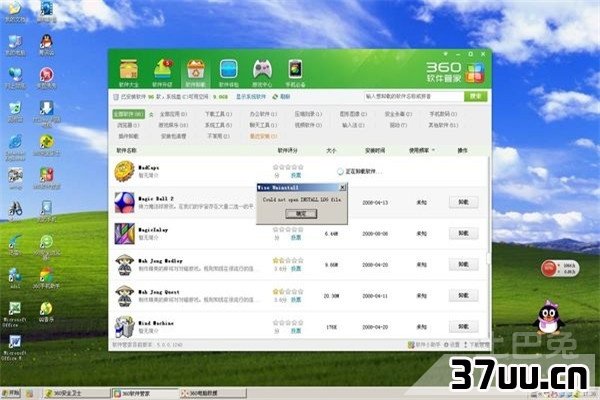Click 投票 link for MadCaps
Viewport: 600px width, 400px height.
(x=296, y=175)
